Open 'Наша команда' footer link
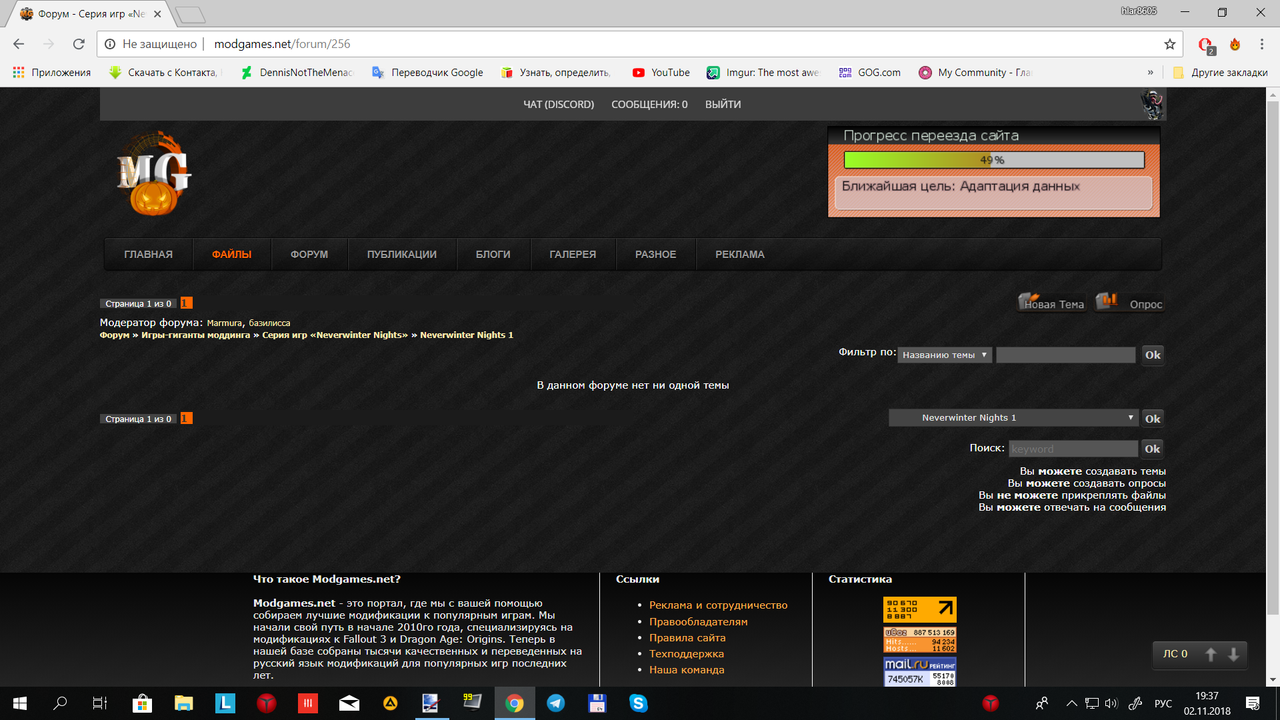The image size is (1280, 720). [686, 669]
